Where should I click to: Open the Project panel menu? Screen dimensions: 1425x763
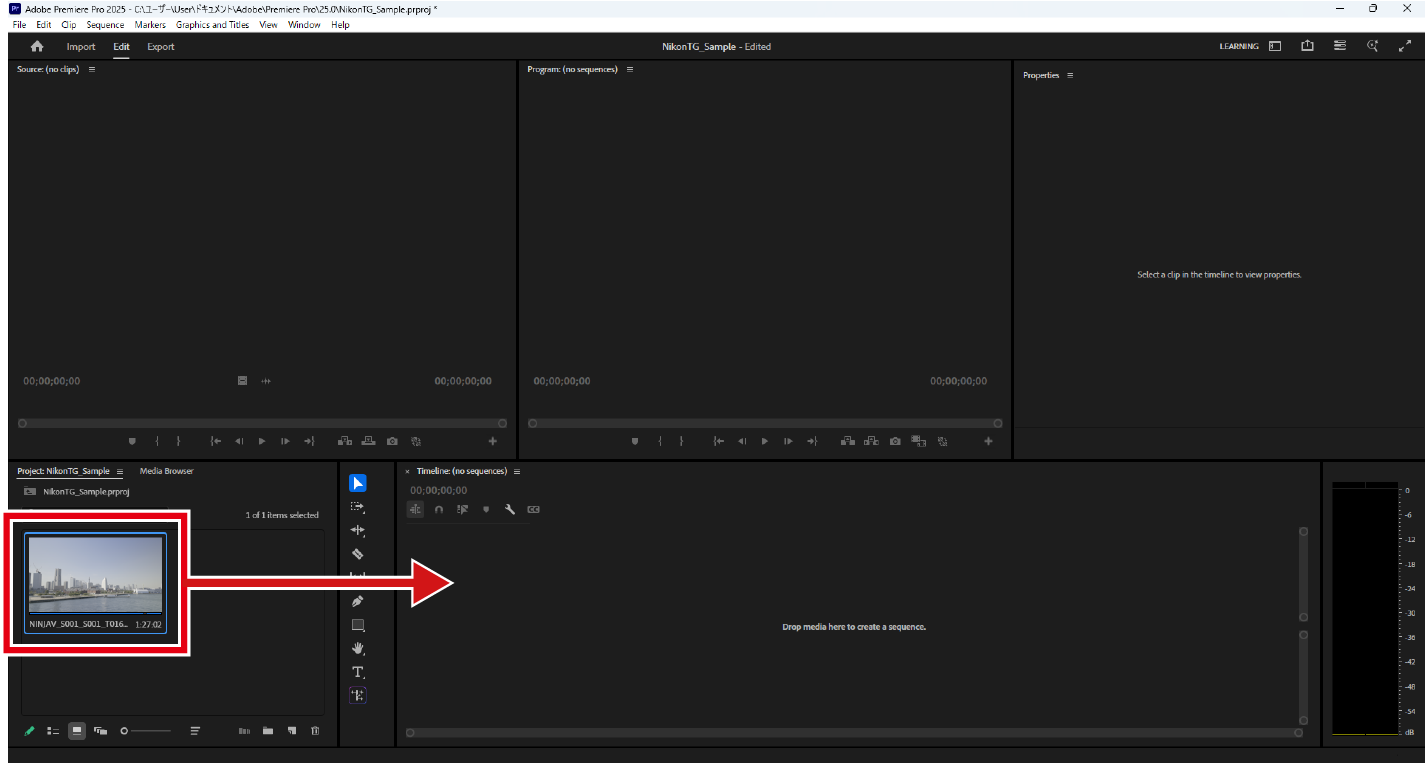click(x=120, y=471)
